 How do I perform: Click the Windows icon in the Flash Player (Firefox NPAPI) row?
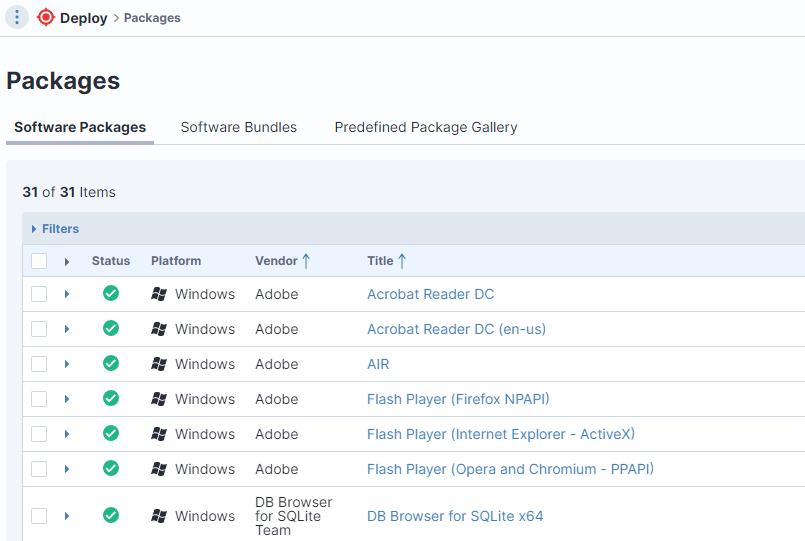pos(159,399)
